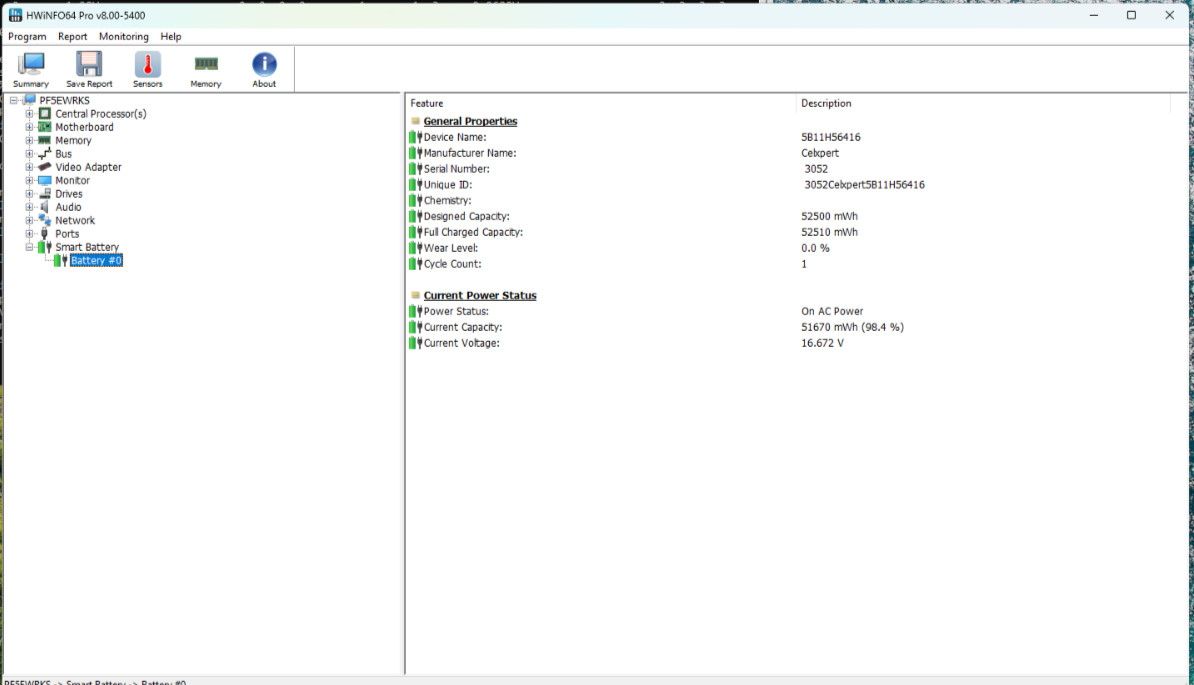Maximize the HWiNFO64 window
1194x685 pixels.
[x=1132, y=15]
